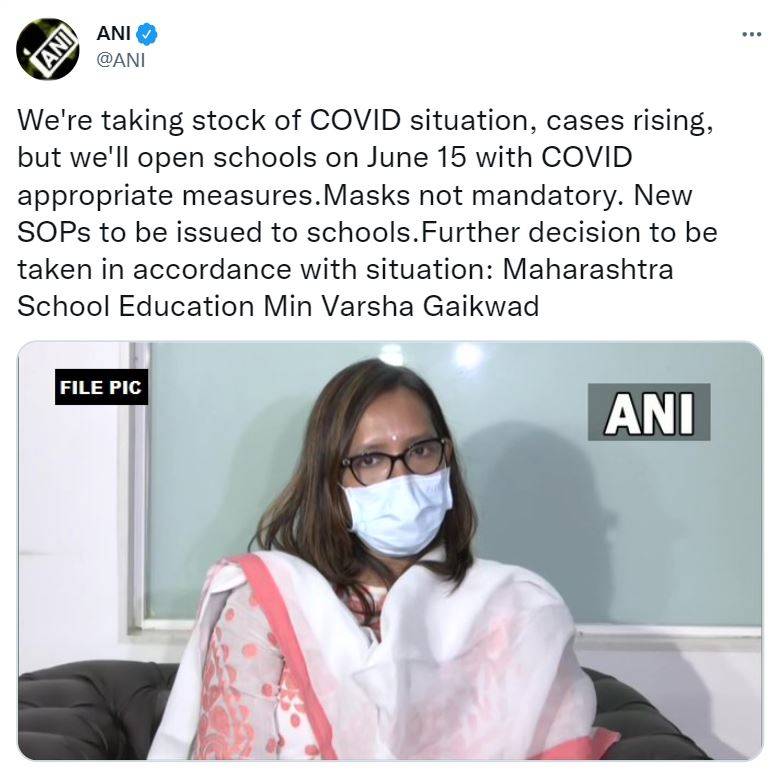Click the FILE PIC label on photo
This screenshot has height=774, width=781.
101,387
